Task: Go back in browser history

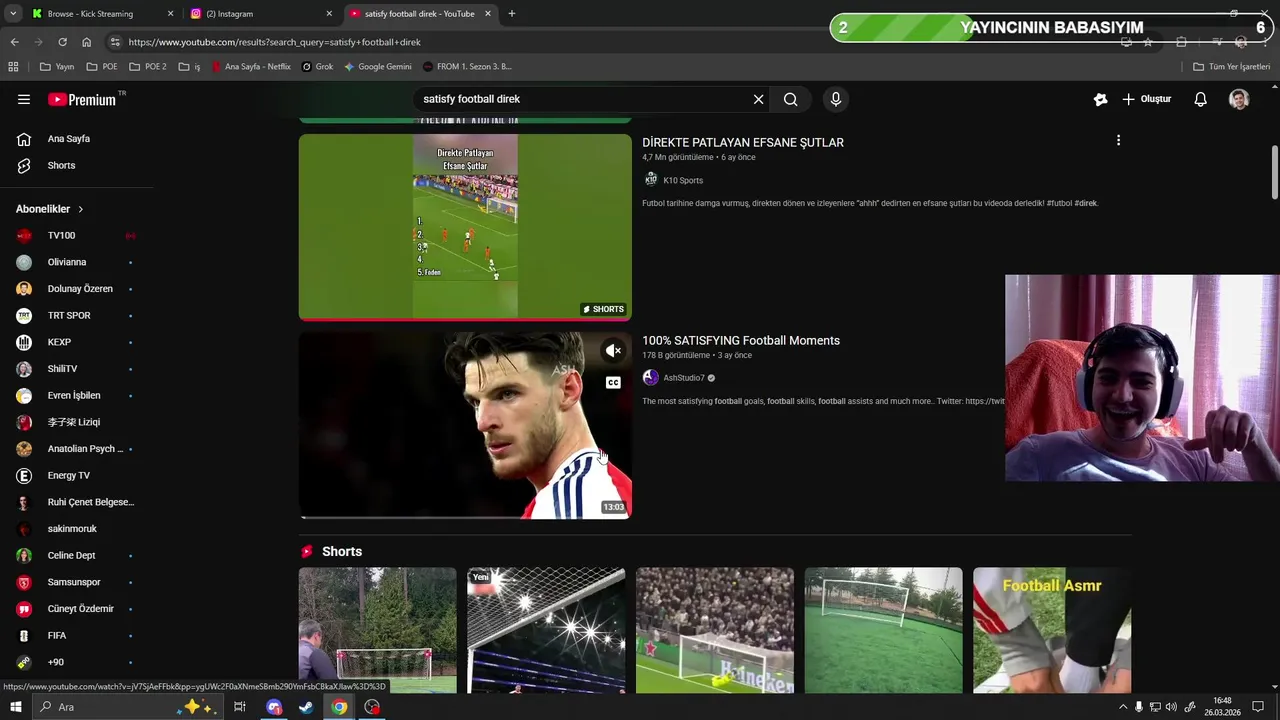Action: [x=14, y=42]
